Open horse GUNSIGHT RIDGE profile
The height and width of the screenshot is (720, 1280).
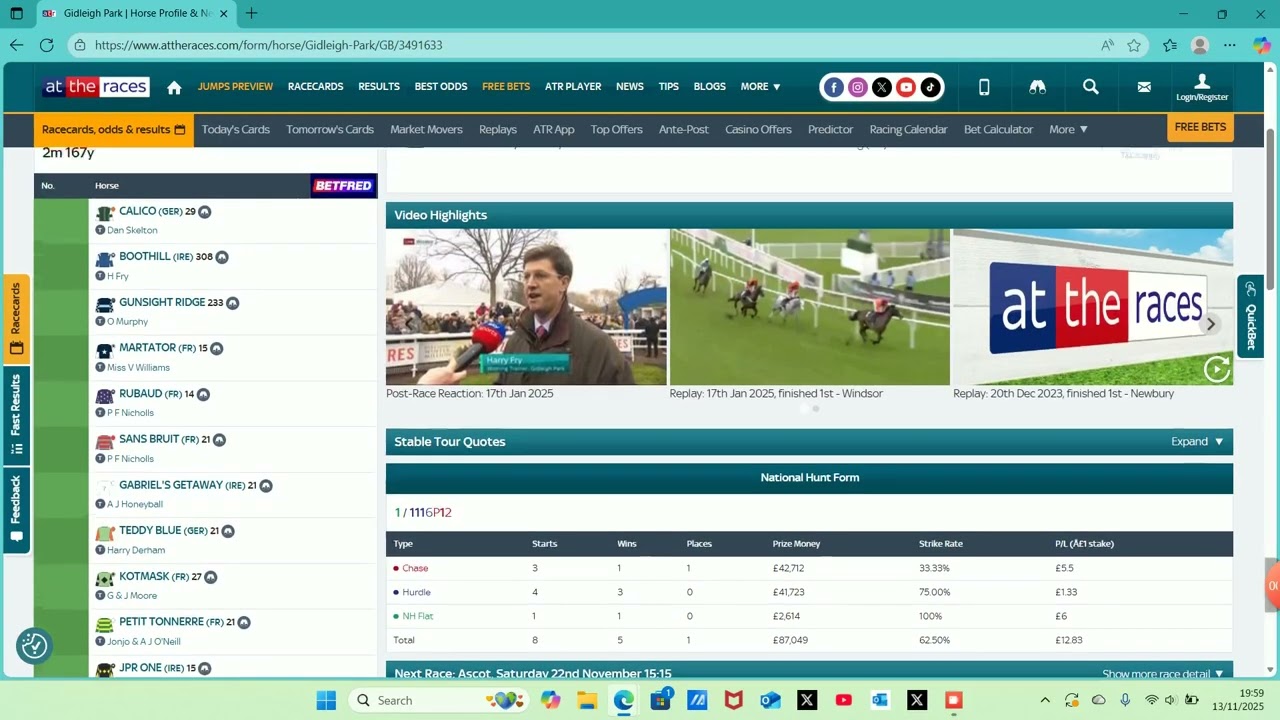pos(162,303)
